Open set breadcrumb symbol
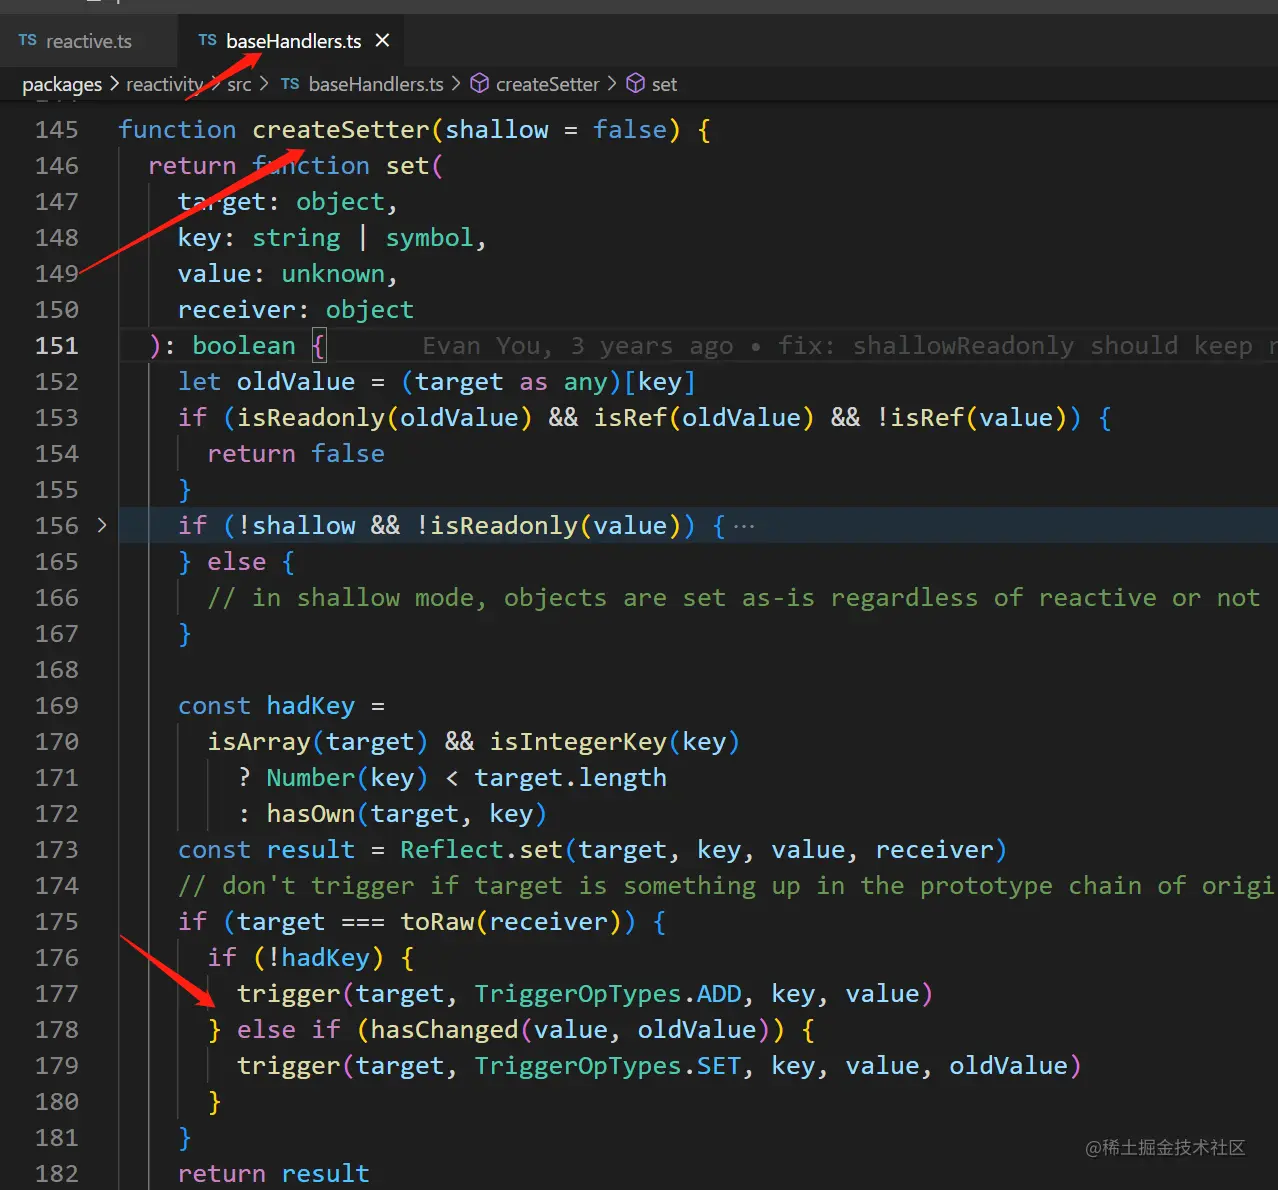 (x=664, y=84)
